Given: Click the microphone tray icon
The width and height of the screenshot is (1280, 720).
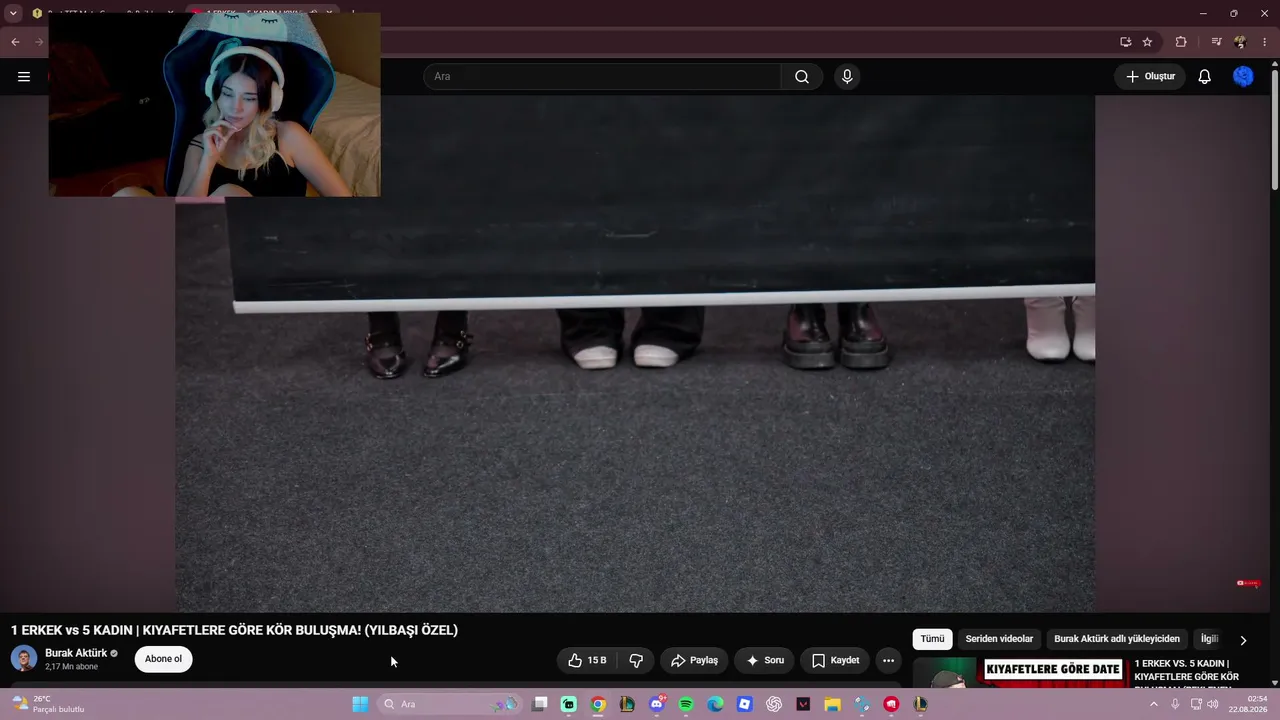Looking at the screenshot, I should (x=1175, y=704).
